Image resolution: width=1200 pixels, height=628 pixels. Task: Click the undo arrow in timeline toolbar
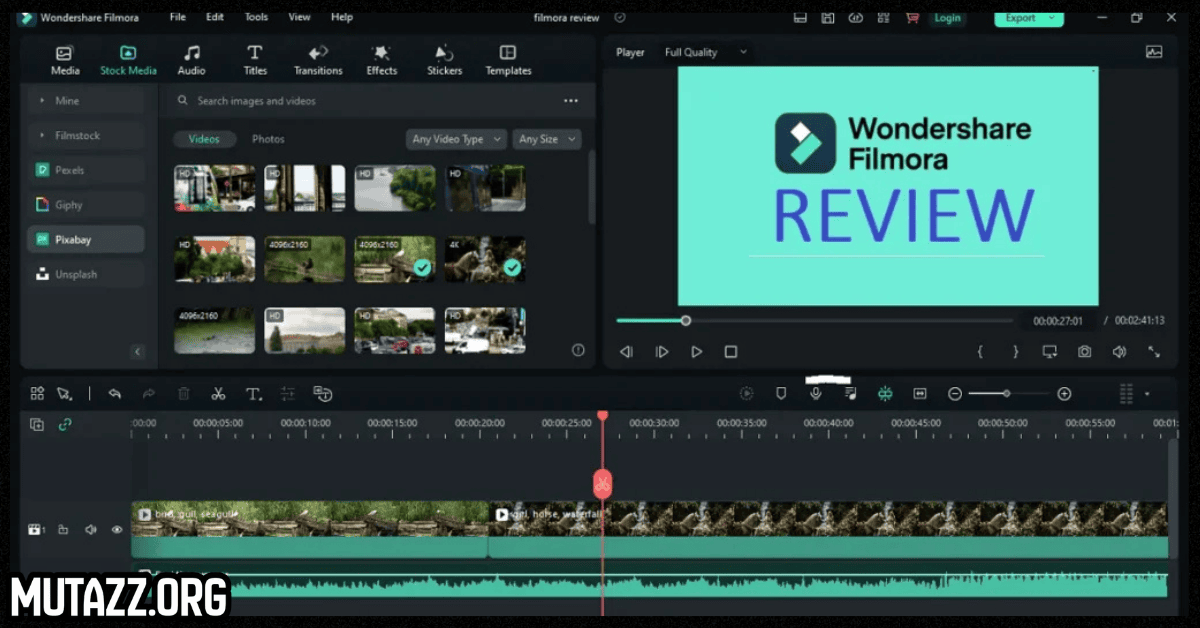115,394
